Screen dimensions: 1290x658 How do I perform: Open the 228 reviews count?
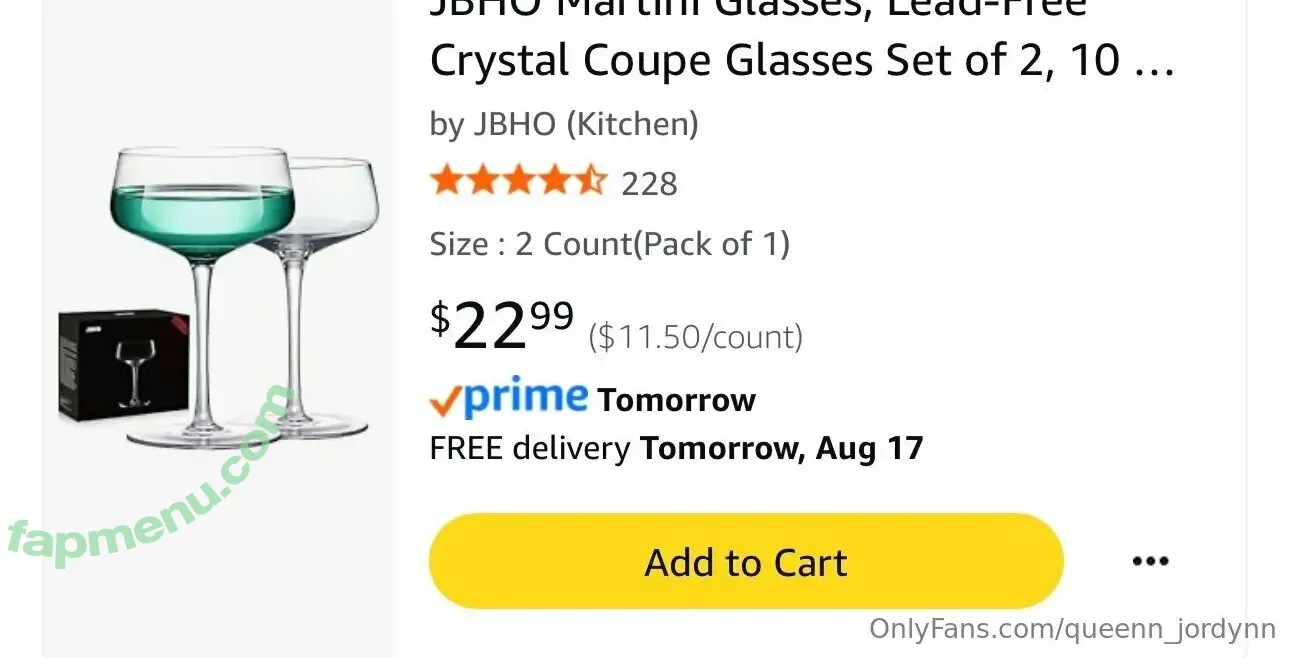point(649,184)
